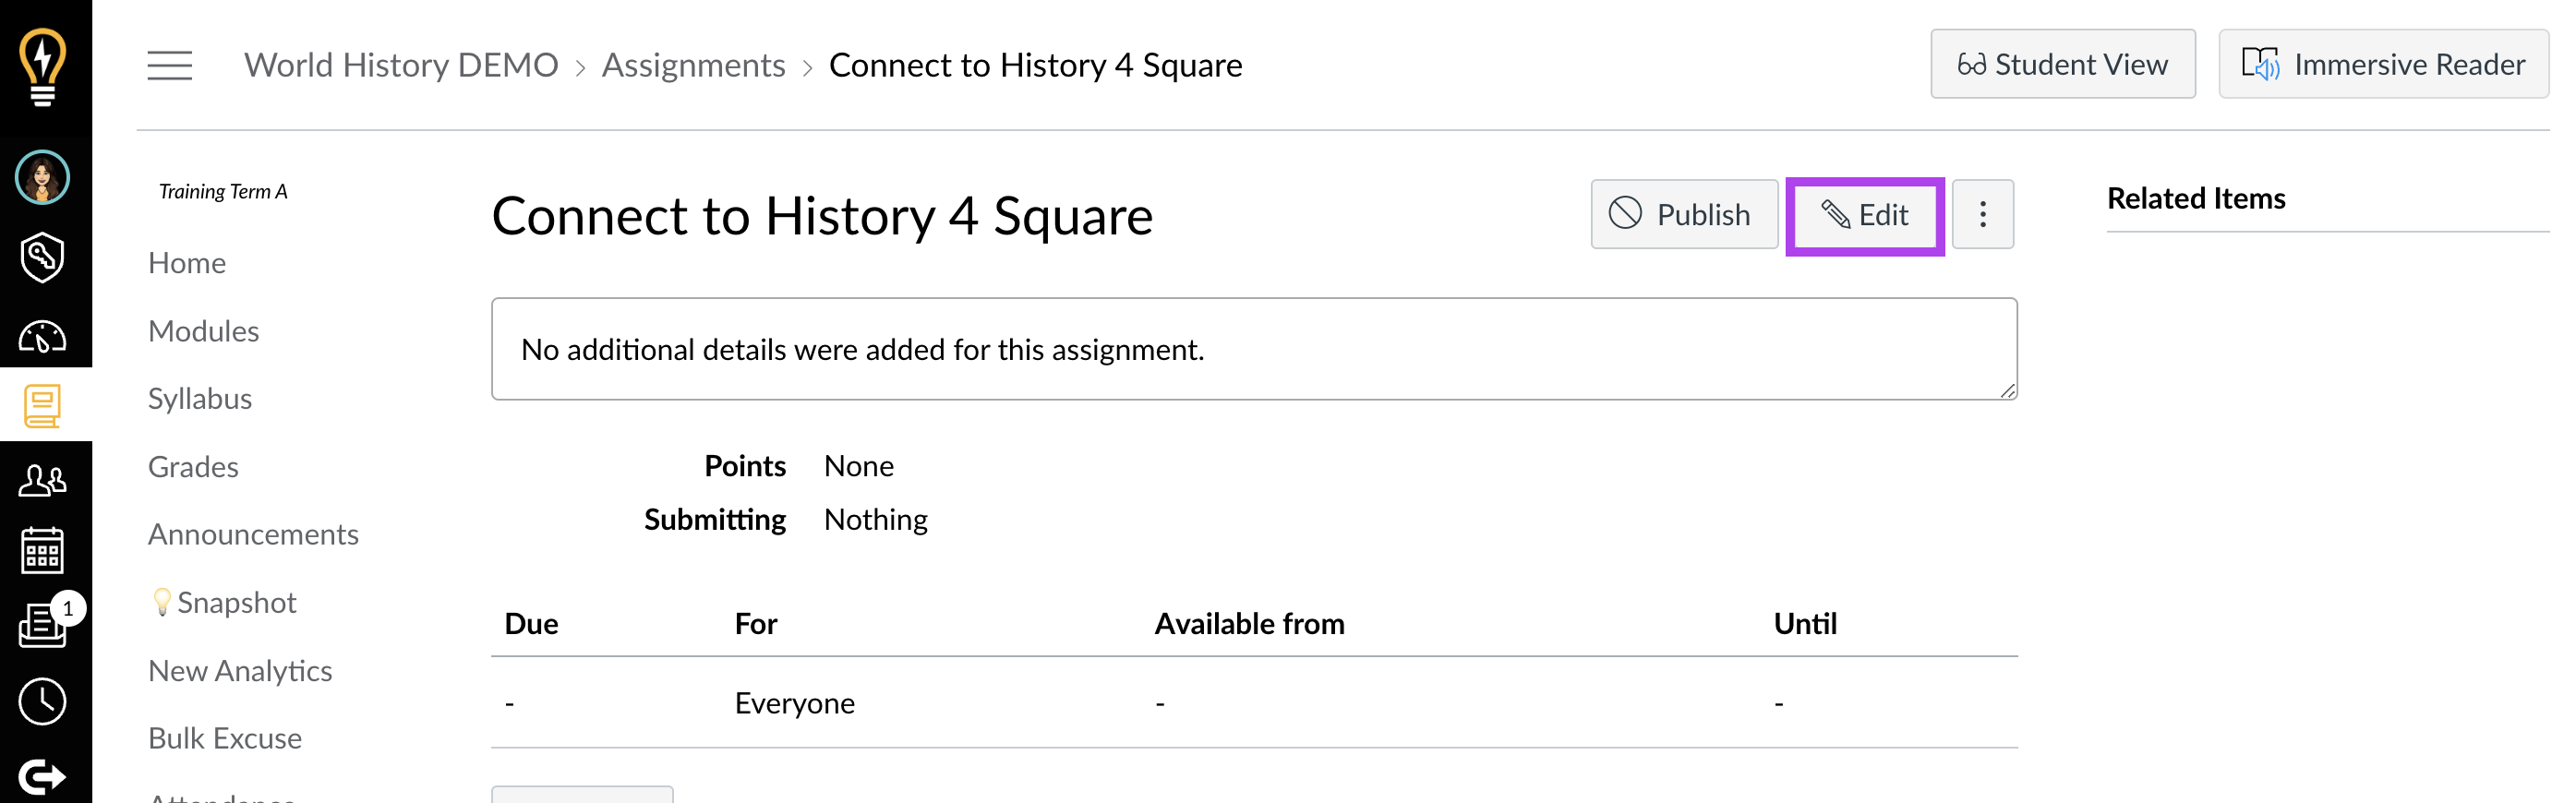Open Home in course navigation

pyautogui.click(x=187, y=263)
